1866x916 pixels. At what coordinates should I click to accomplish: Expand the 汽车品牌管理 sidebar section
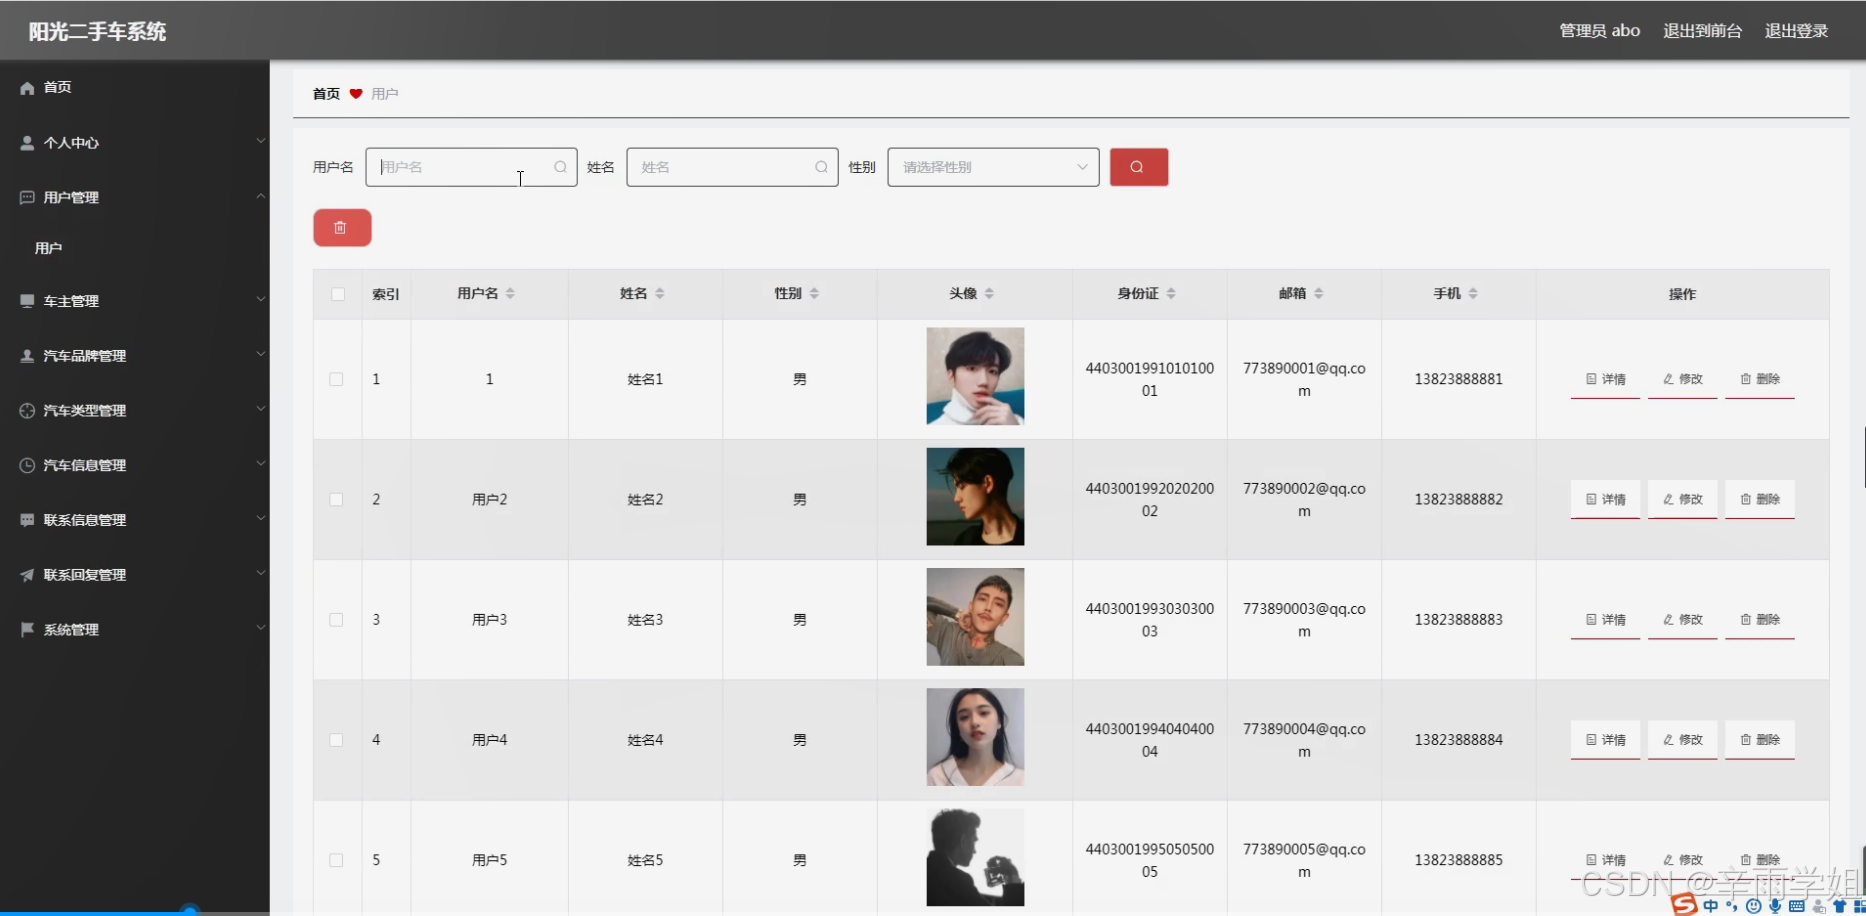pos(84,355)
